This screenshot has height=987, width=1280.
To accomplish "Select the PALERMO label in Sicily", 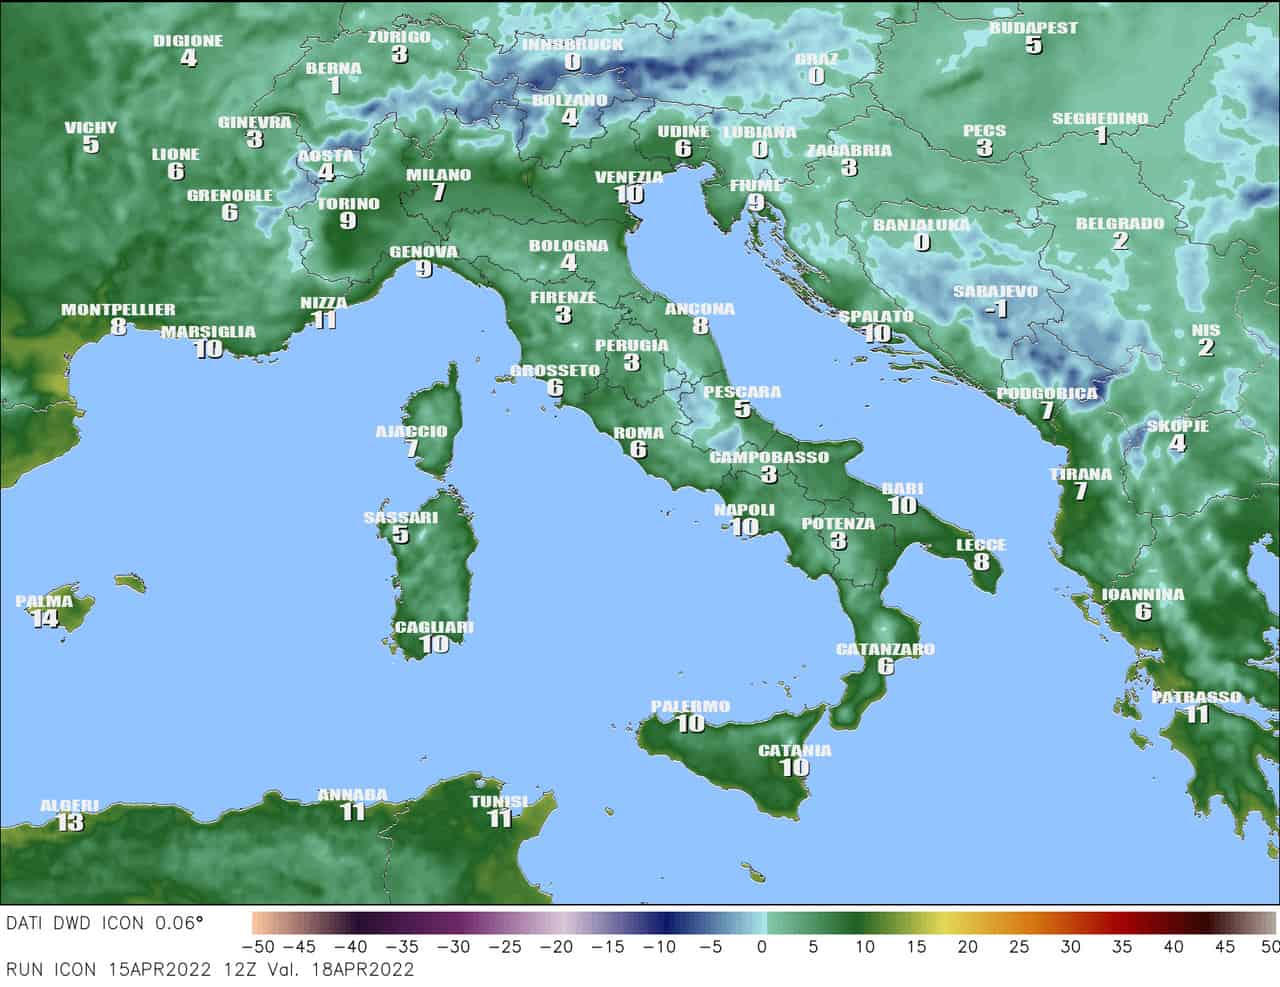I will click(x=690, y=706).
